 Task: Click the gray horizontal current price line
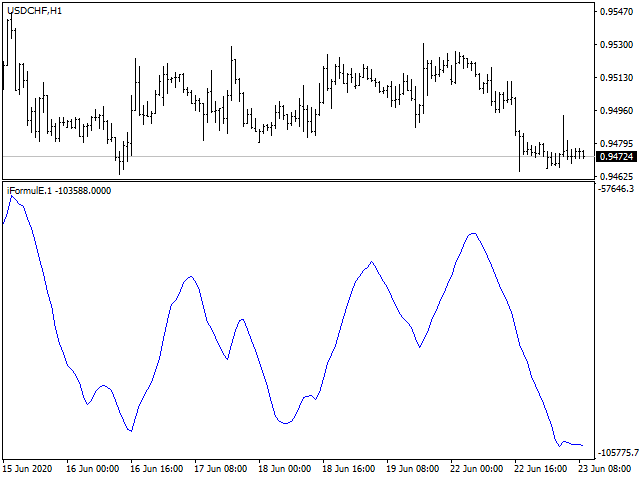point(299,156)
